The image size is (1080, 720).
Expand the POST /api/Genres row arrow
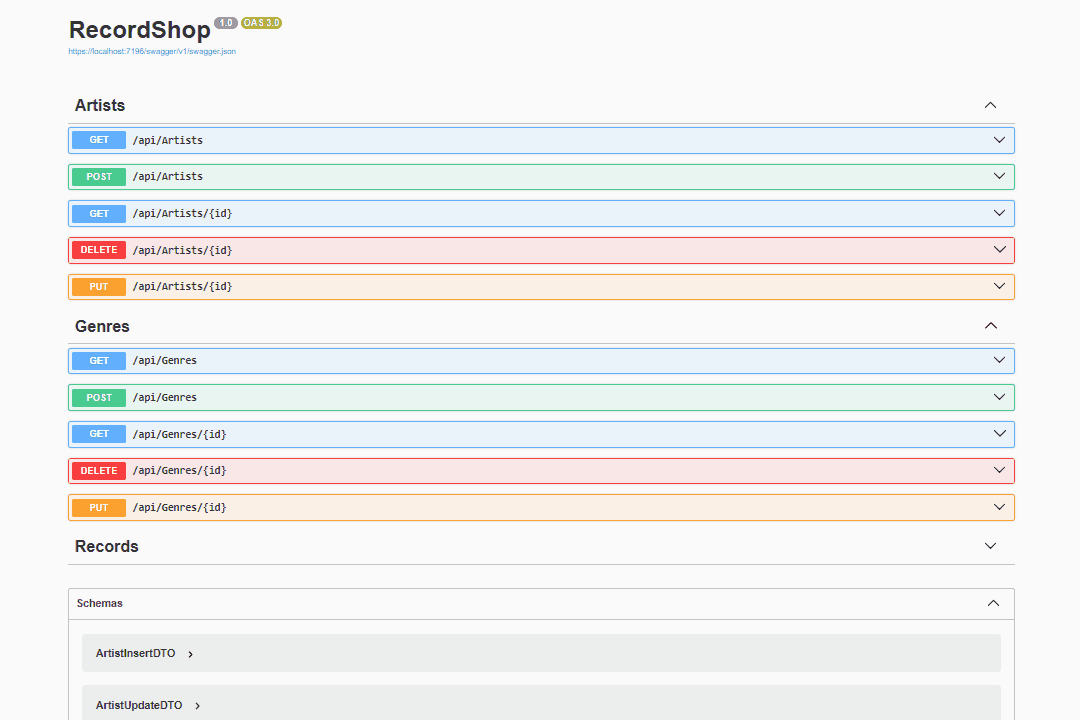(999, 397)
